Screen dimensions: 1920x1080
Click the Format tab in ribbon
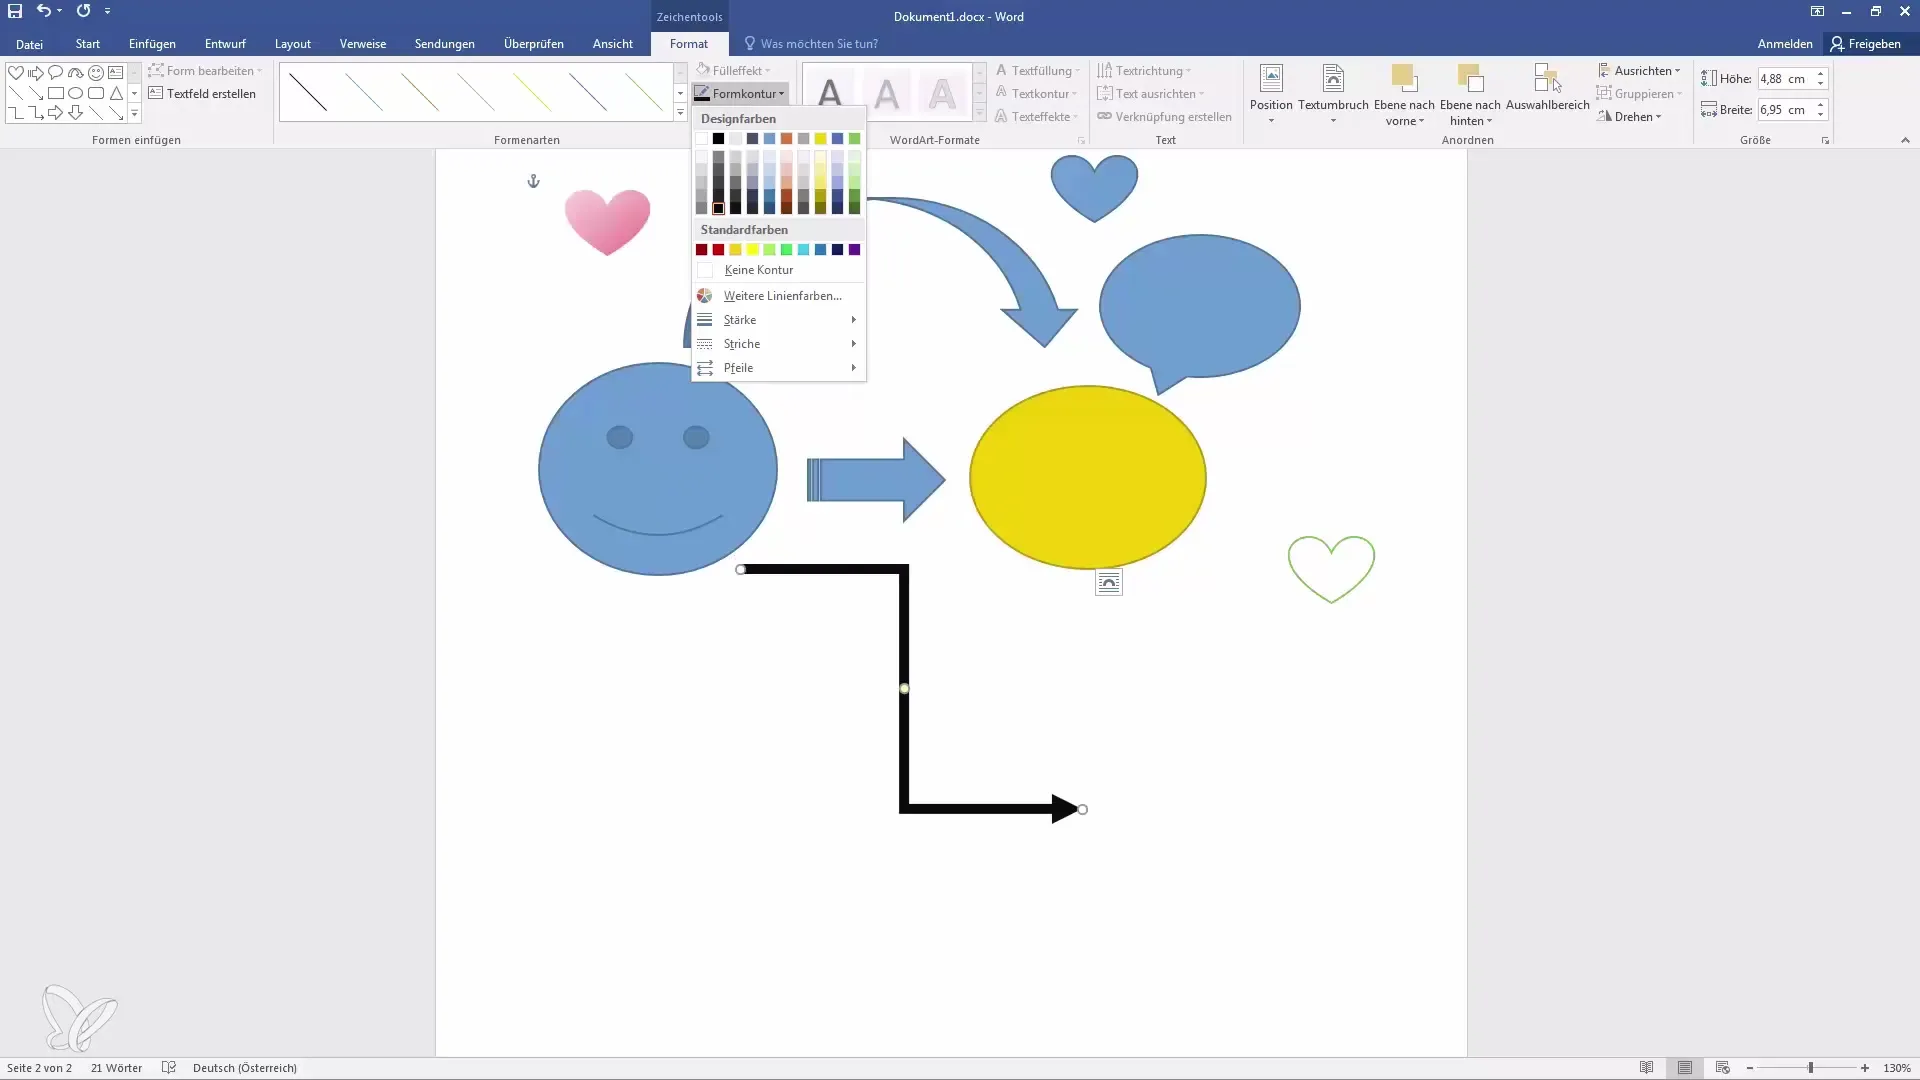tap(687, 44)
